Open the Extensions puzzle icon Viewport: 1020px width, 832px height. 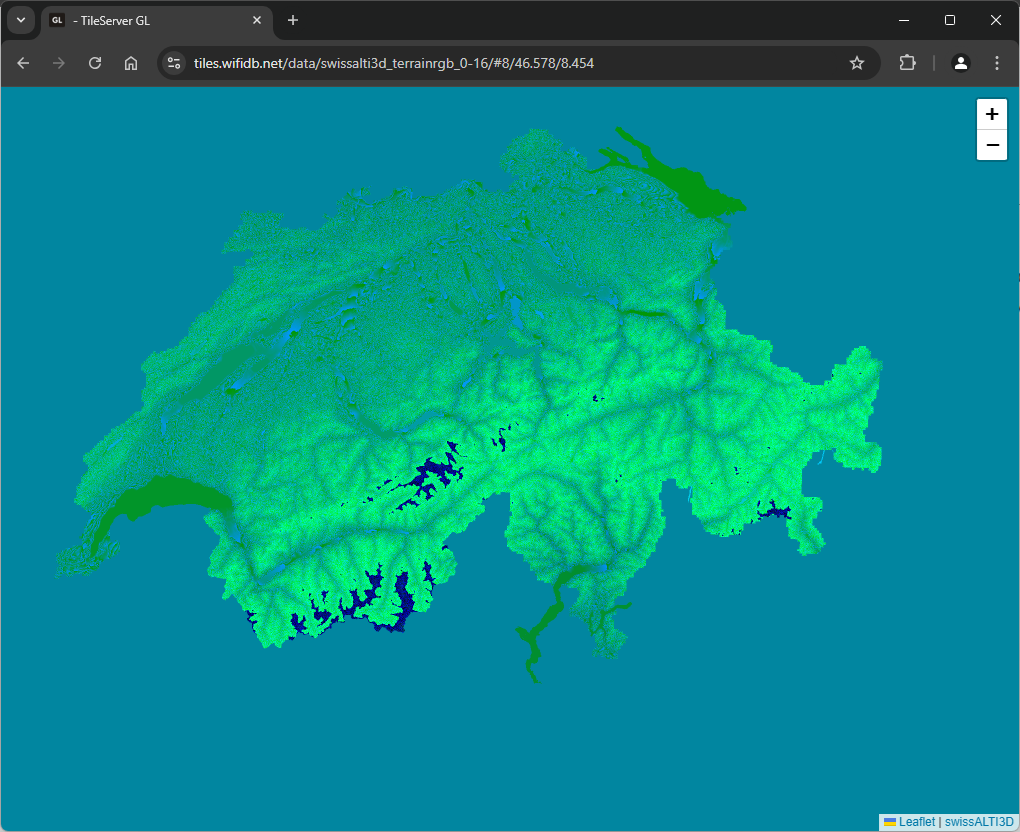click(907, 63)
